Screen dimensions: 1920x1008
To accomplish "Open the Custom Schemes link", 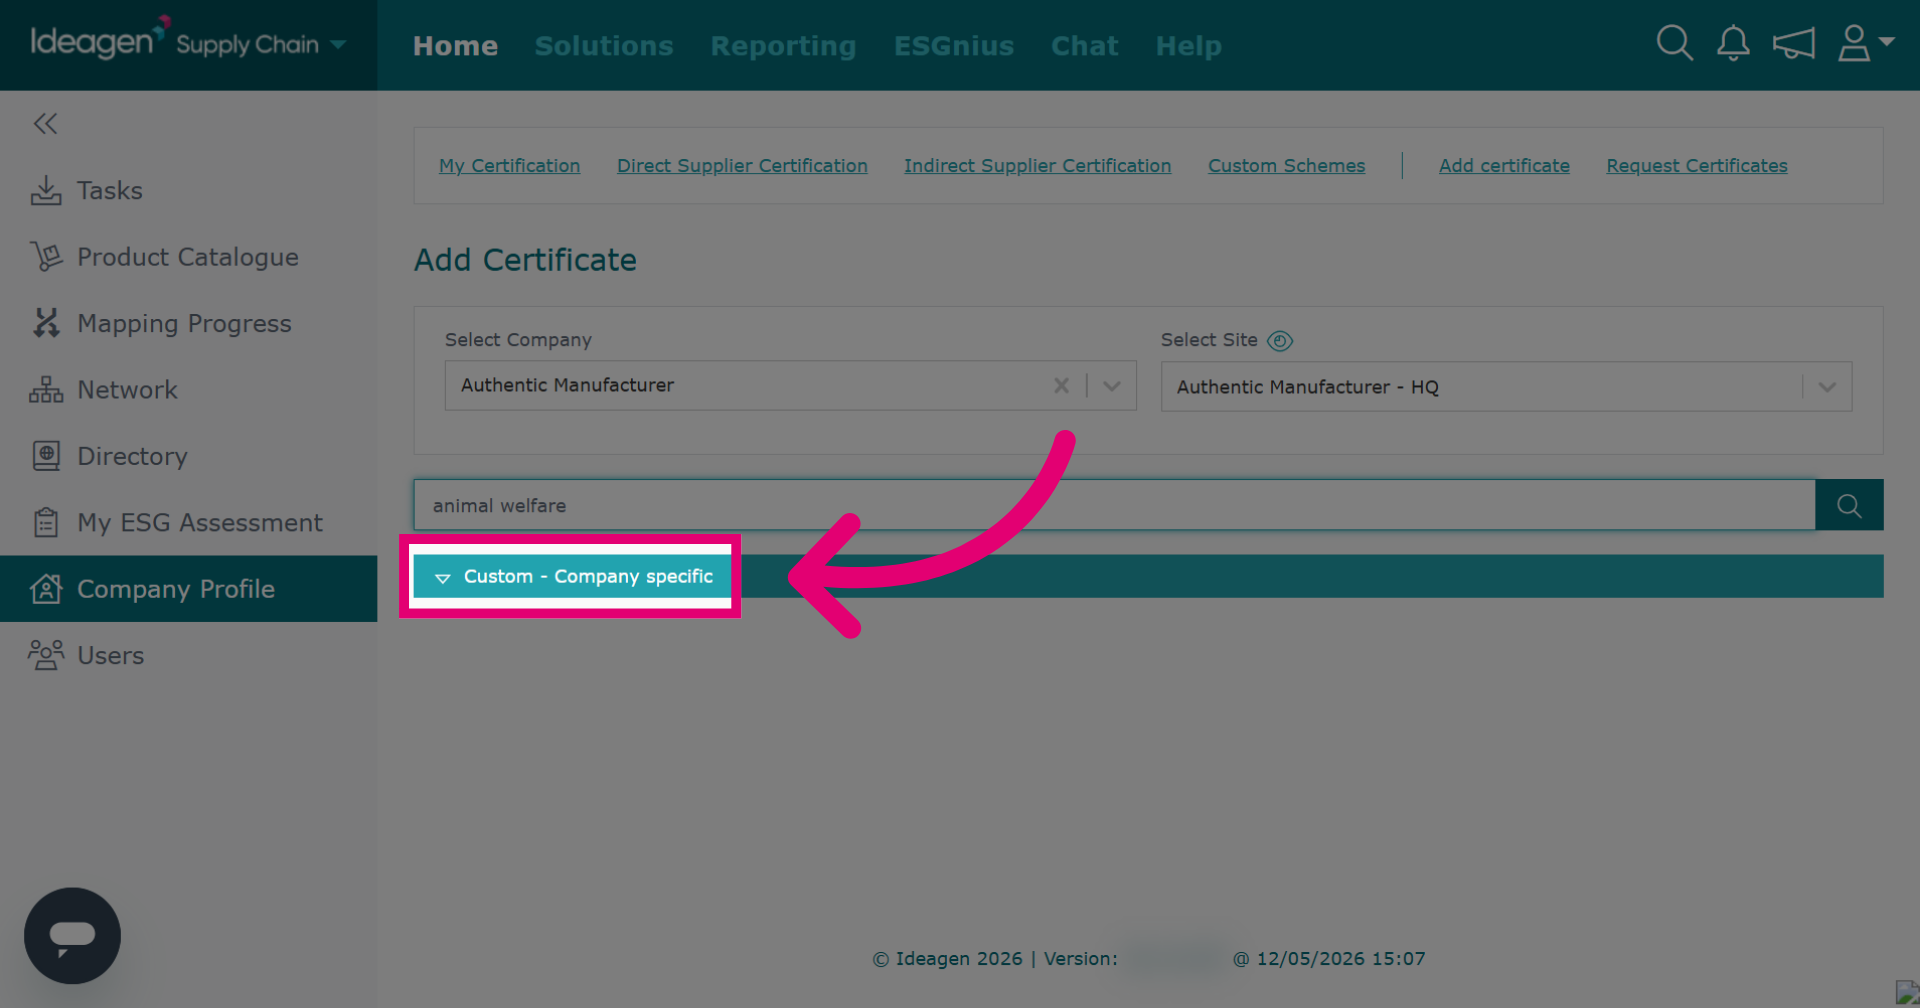I will coord(1286,166).
